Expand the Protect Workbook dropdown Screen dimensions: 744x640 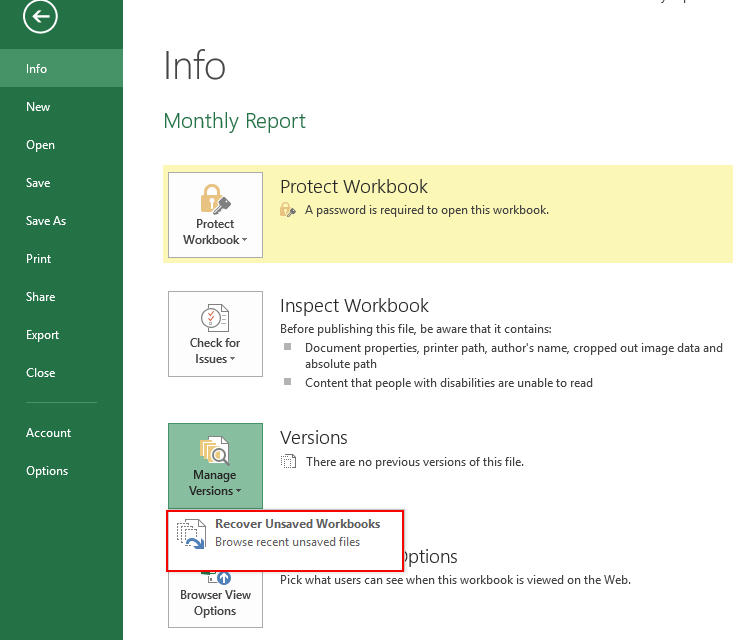(x=215, y=232)
